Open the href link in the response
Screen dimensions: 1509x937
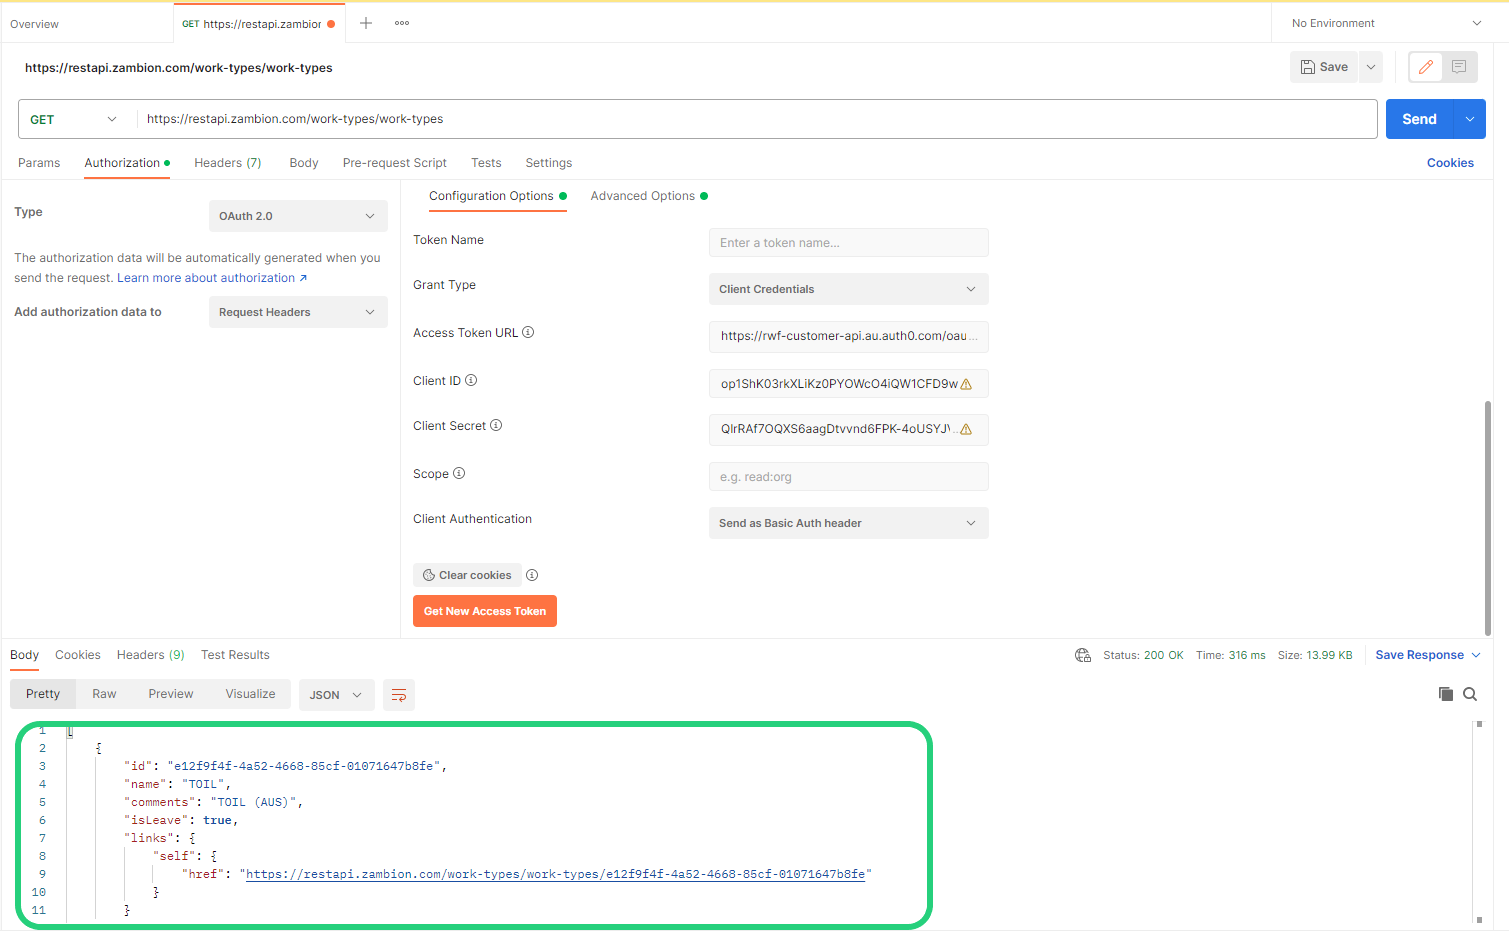[556, 874]
